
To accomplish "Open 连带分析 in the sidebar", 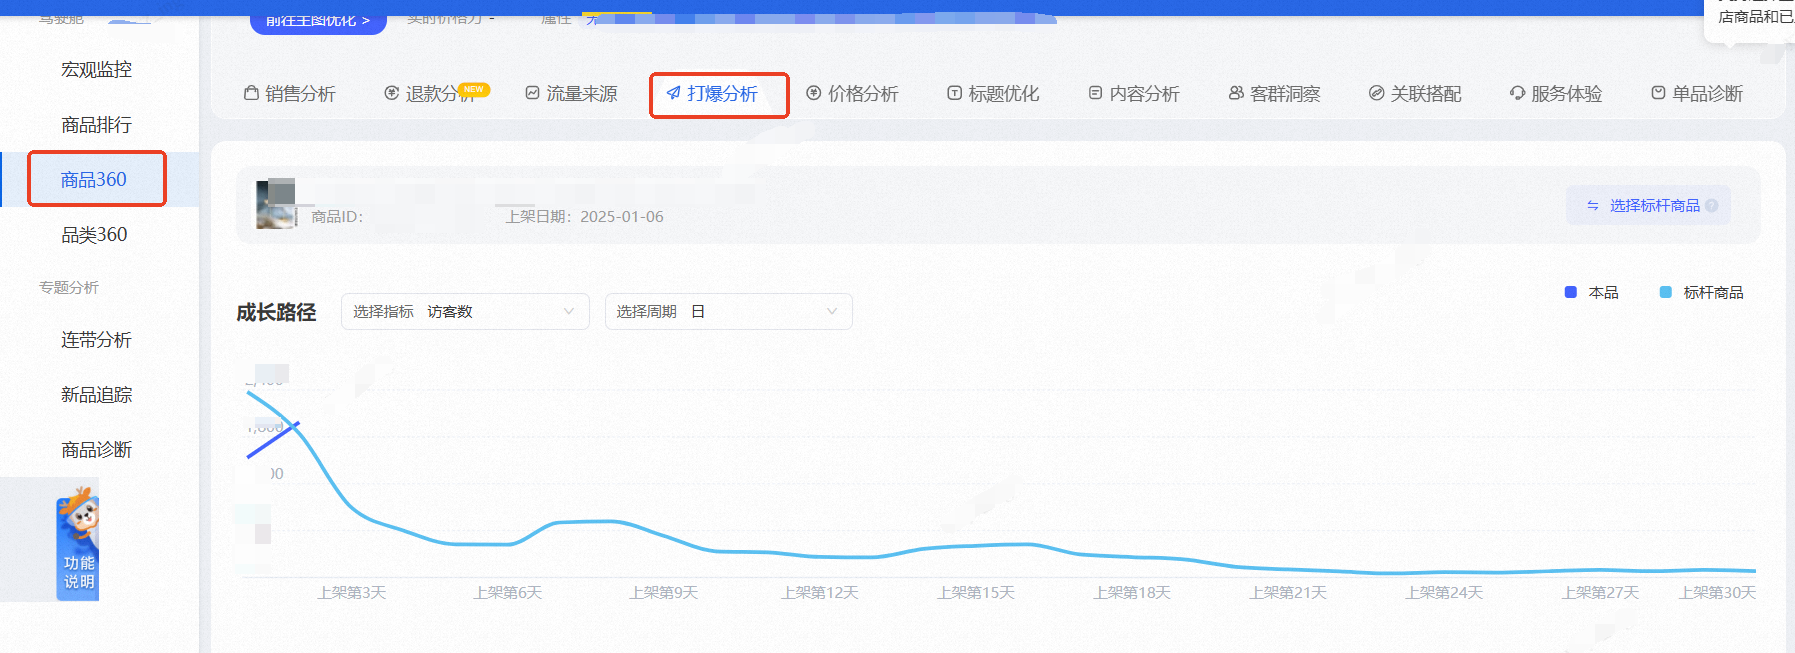I will [x=96, y=340].
